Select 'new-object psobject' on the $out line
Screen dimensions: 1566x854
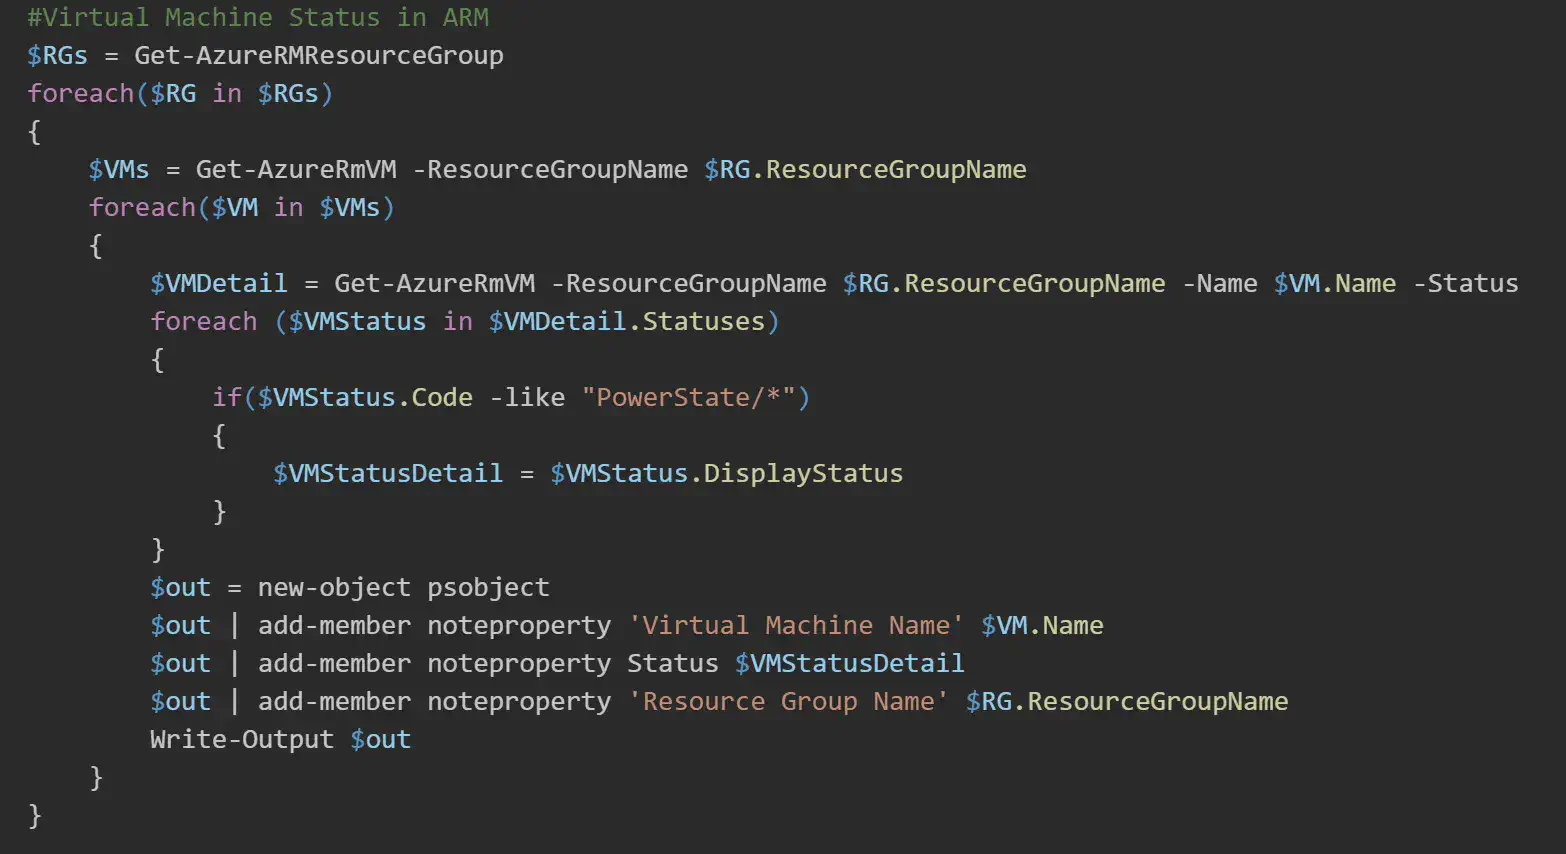coord(402,587)
